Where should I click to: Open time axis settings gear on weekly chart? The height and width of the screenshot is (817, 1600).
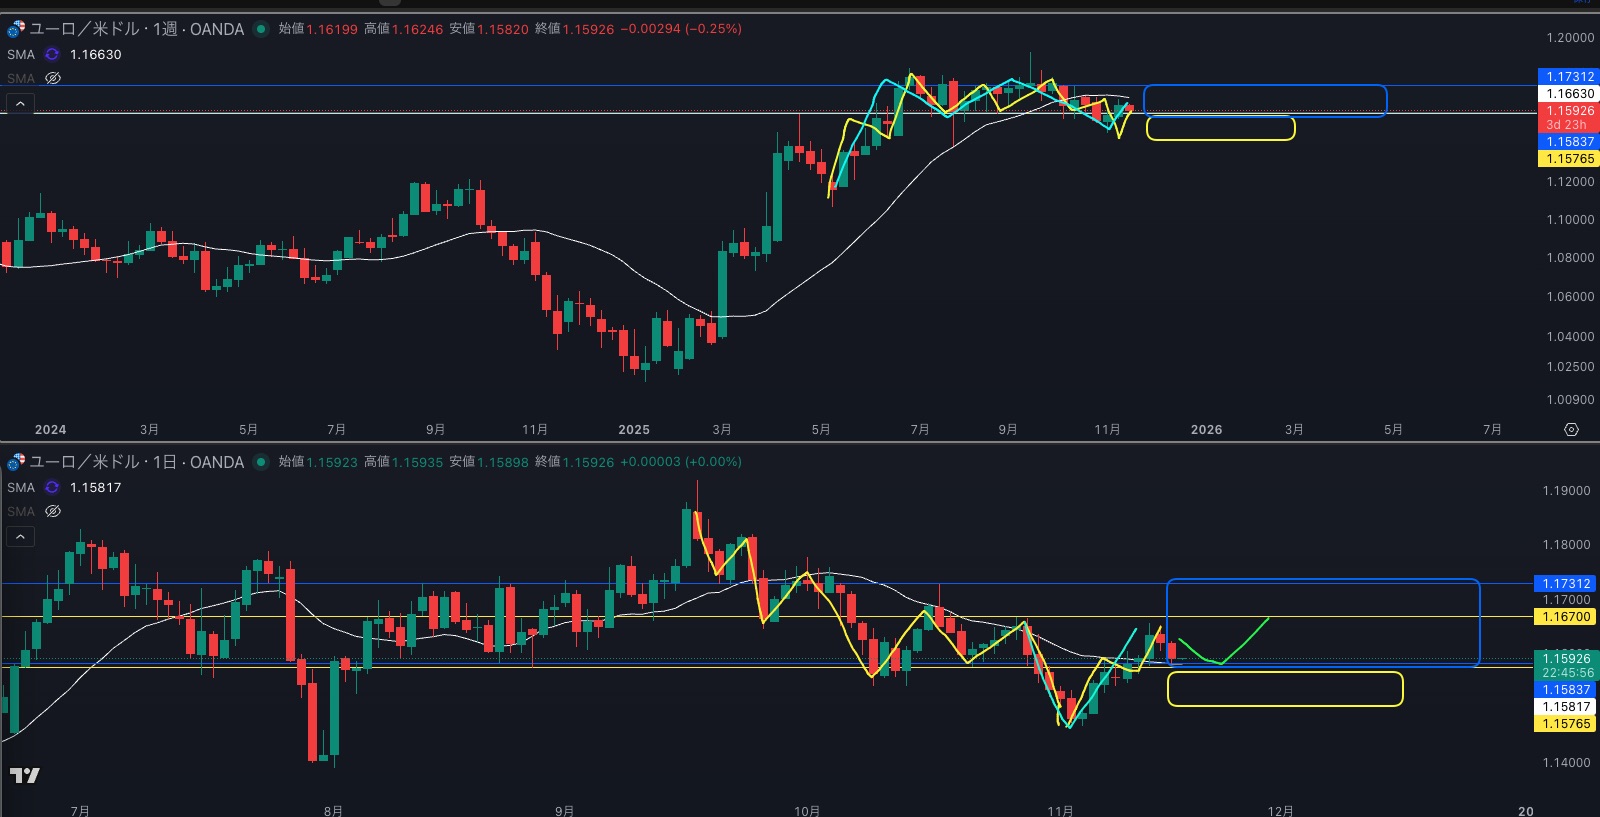(1571, 430)
